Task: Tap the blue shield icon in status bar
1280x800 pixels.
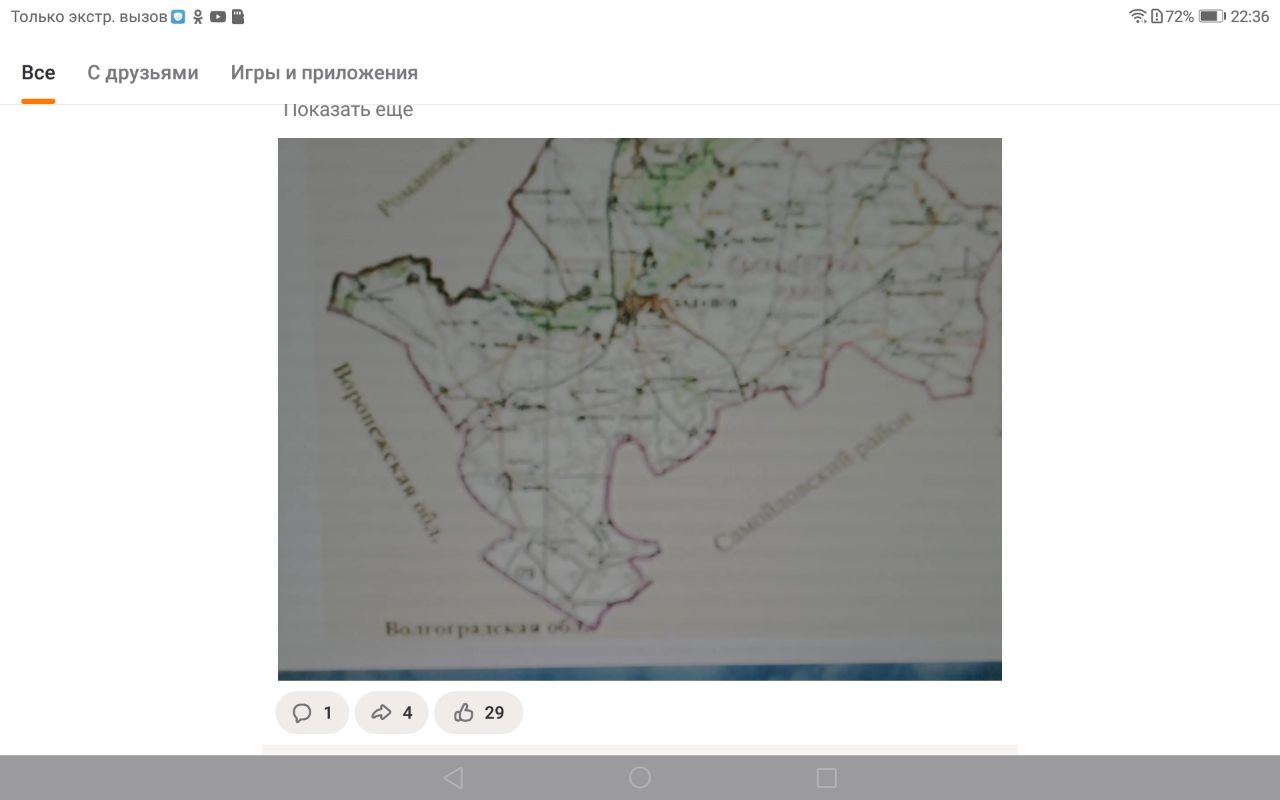Action: [178, 17]
